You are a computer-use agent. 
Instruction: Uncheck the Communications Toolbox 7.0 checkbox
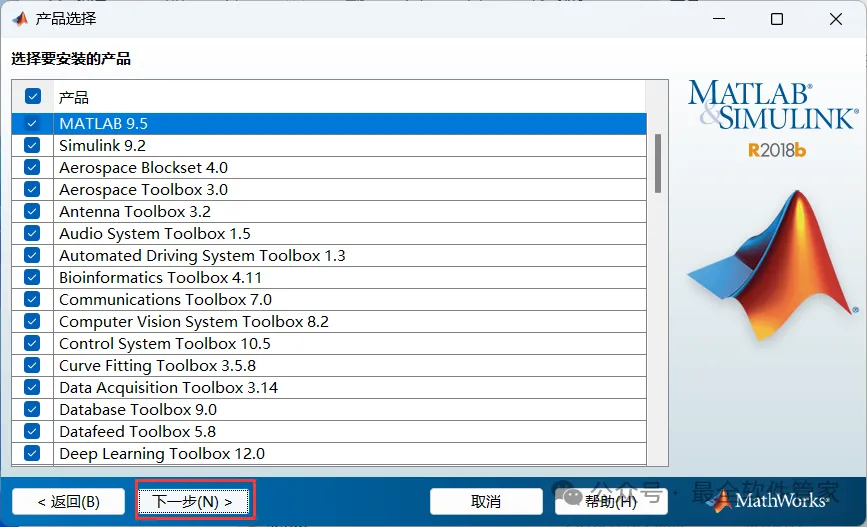32,300
